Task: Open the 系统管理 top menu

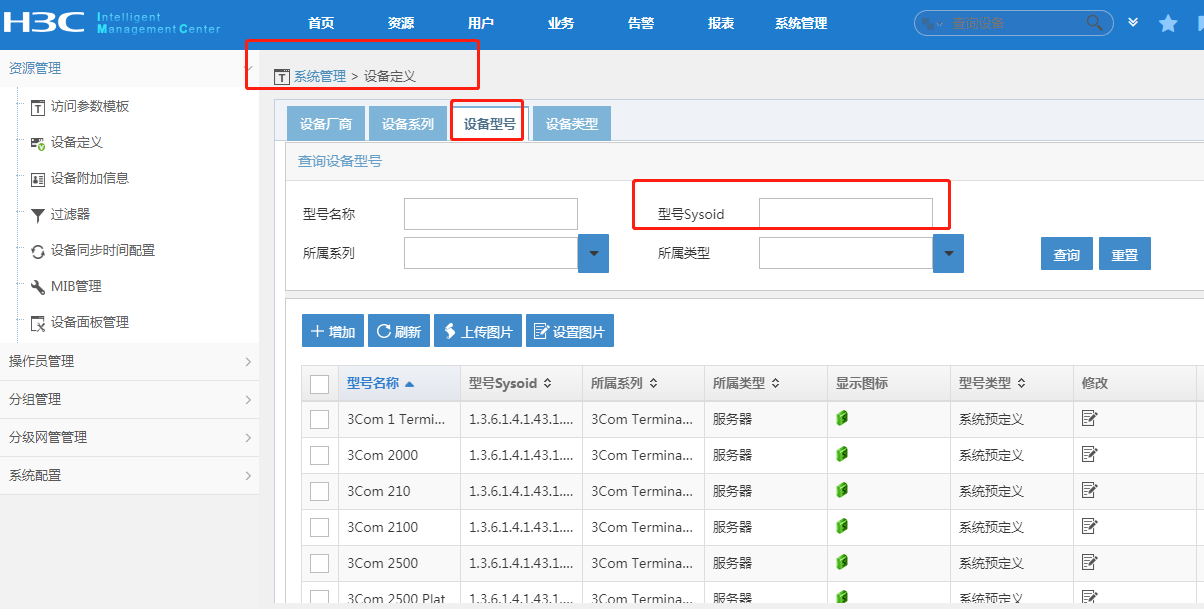Action: [x=801, y=23]
